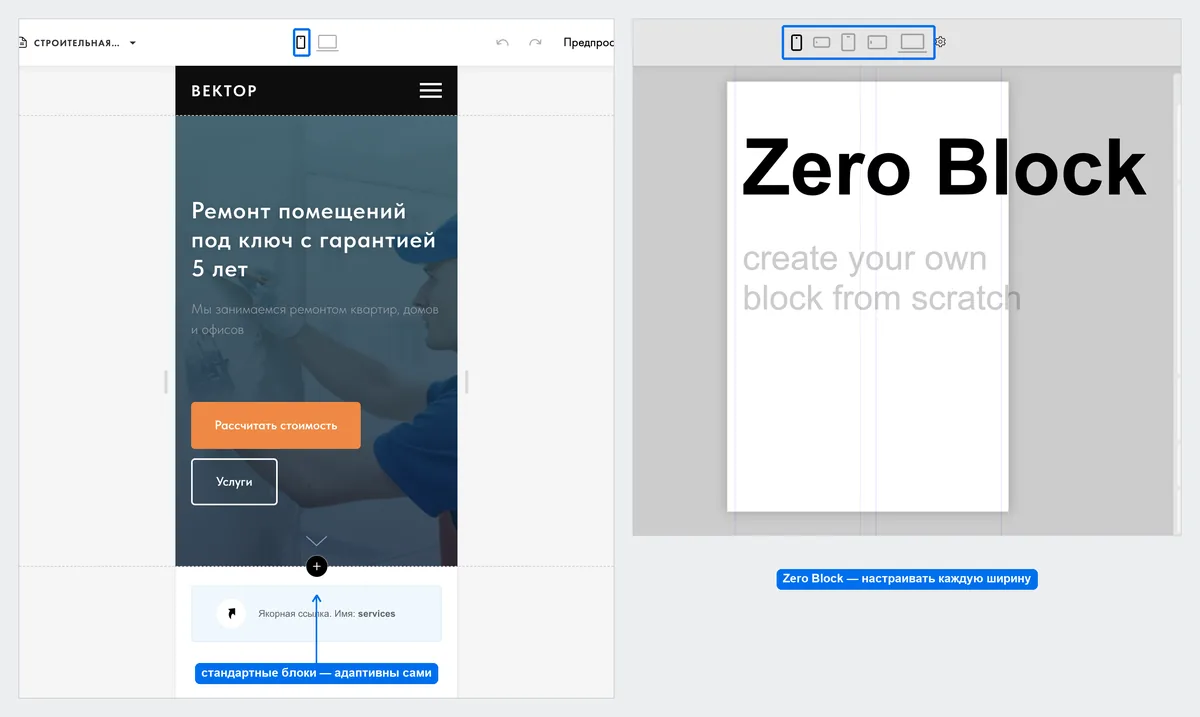Open the СТРОИТЕЛЬНАЯ project dropdown
Viewport: 1200px width, 717px height.
[x=85, y=43]
